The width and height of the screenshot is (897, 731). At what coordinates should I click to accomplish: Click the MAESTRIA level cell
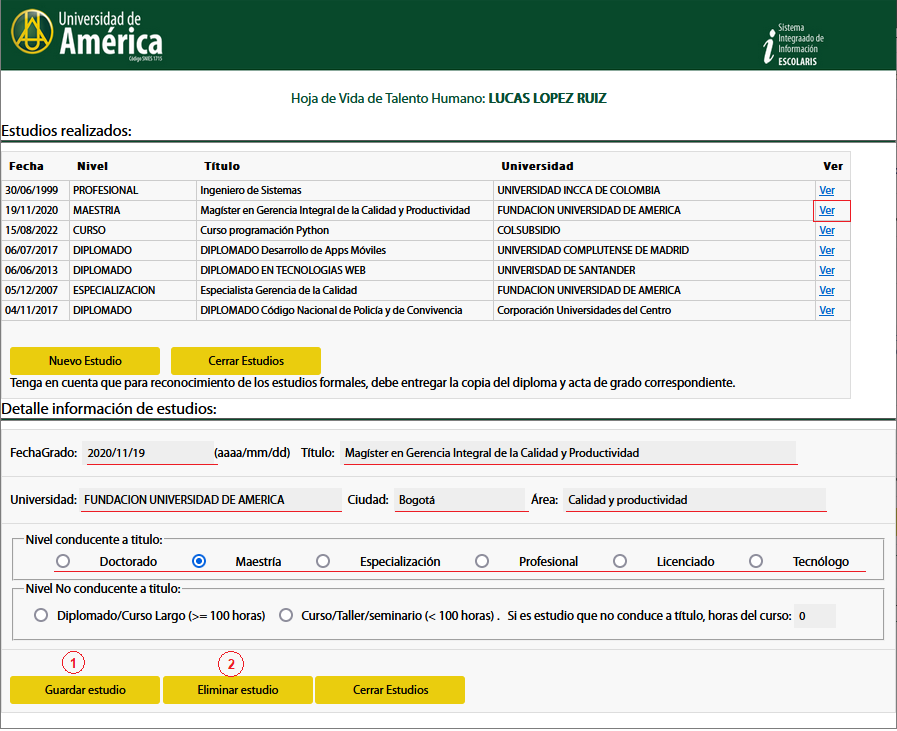click(x=133, y=210)
